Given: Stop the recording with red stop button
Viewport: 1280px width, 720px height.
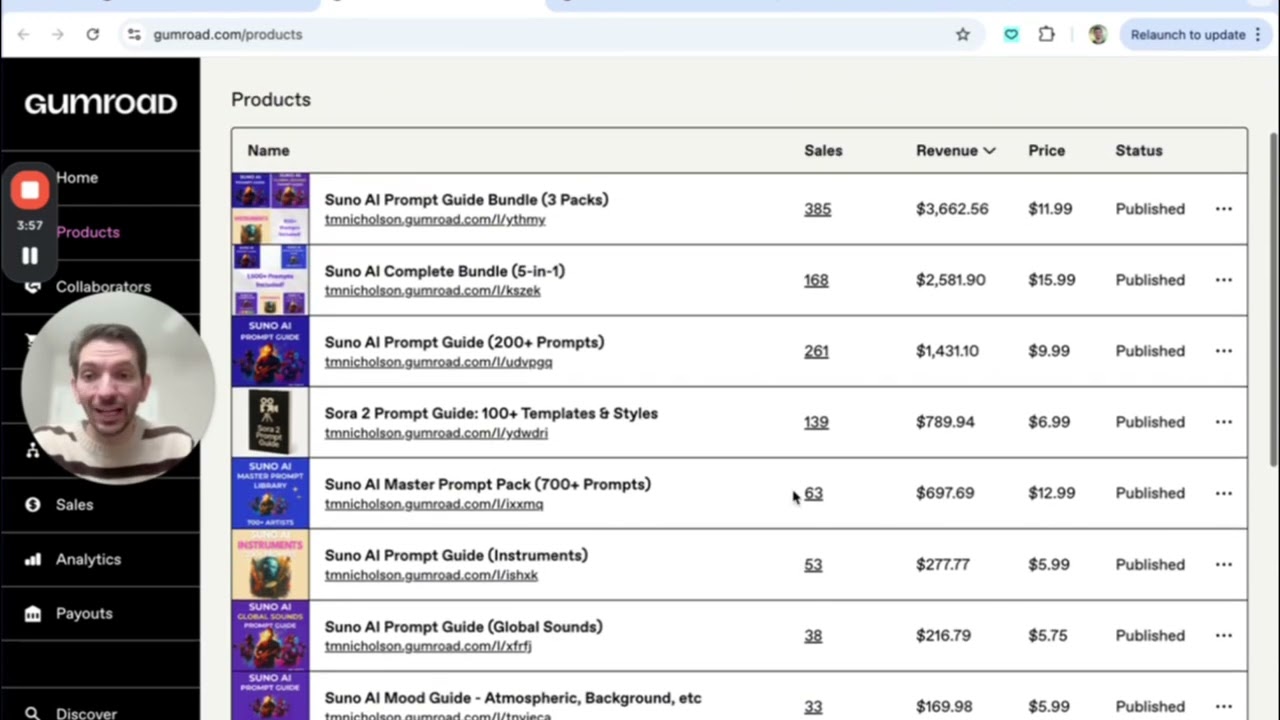Looking at the screenshot, I should pos(30,190).
